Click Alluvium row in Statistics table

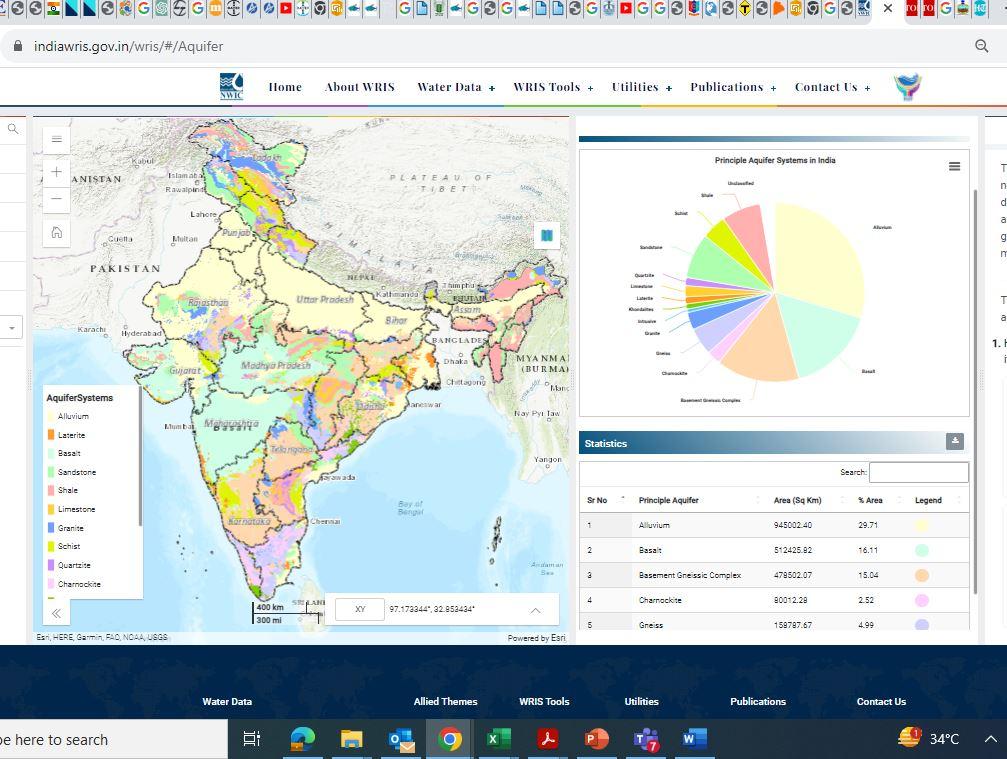[774, 525]
